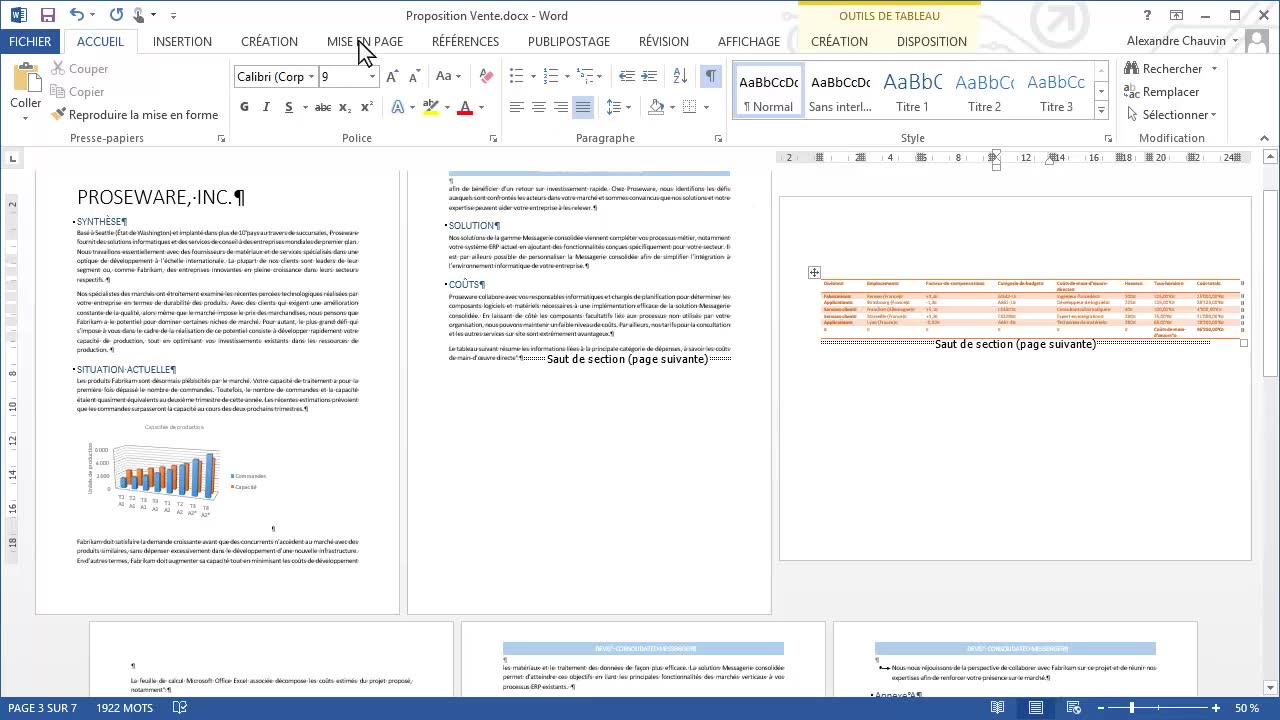Viewport: 1280px width, 720px height.
Task: Toggle underline formatting (S)
Action: point(288,107)
